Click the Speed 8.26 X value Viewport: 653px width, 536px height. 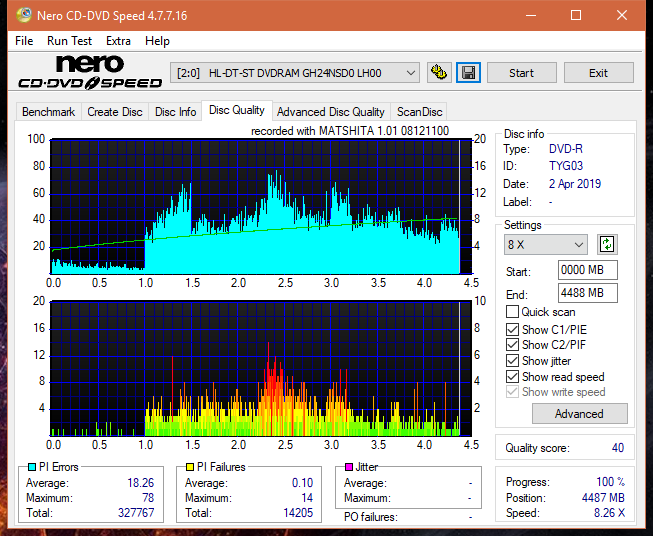609,512
